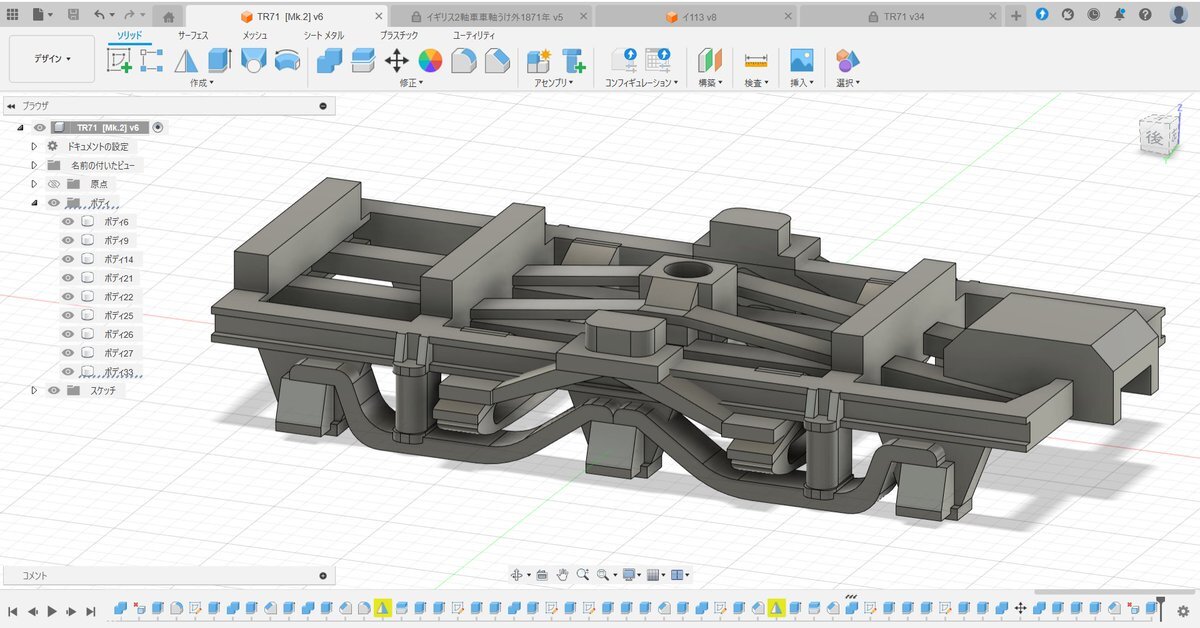1200x628 pixels.
Task: Show the hidden 原点 folder
Action: (54, 184)
